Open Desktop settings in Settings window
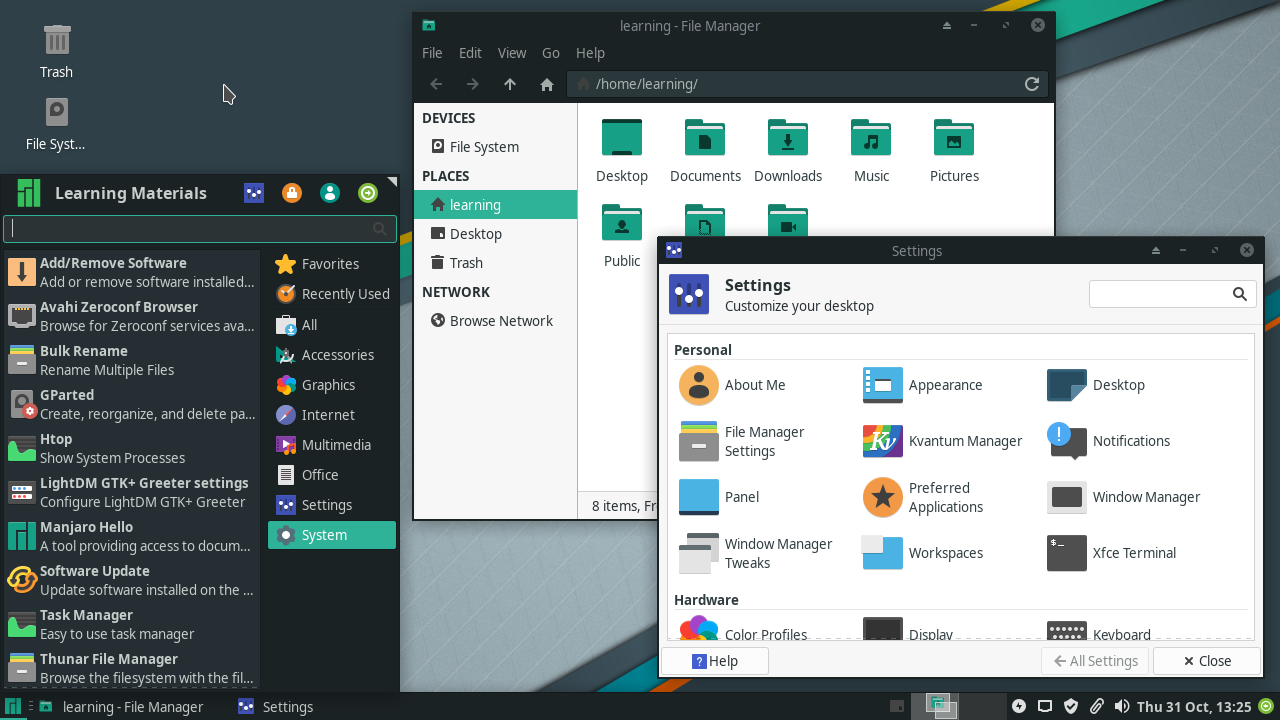 (x=1096, y=385)
